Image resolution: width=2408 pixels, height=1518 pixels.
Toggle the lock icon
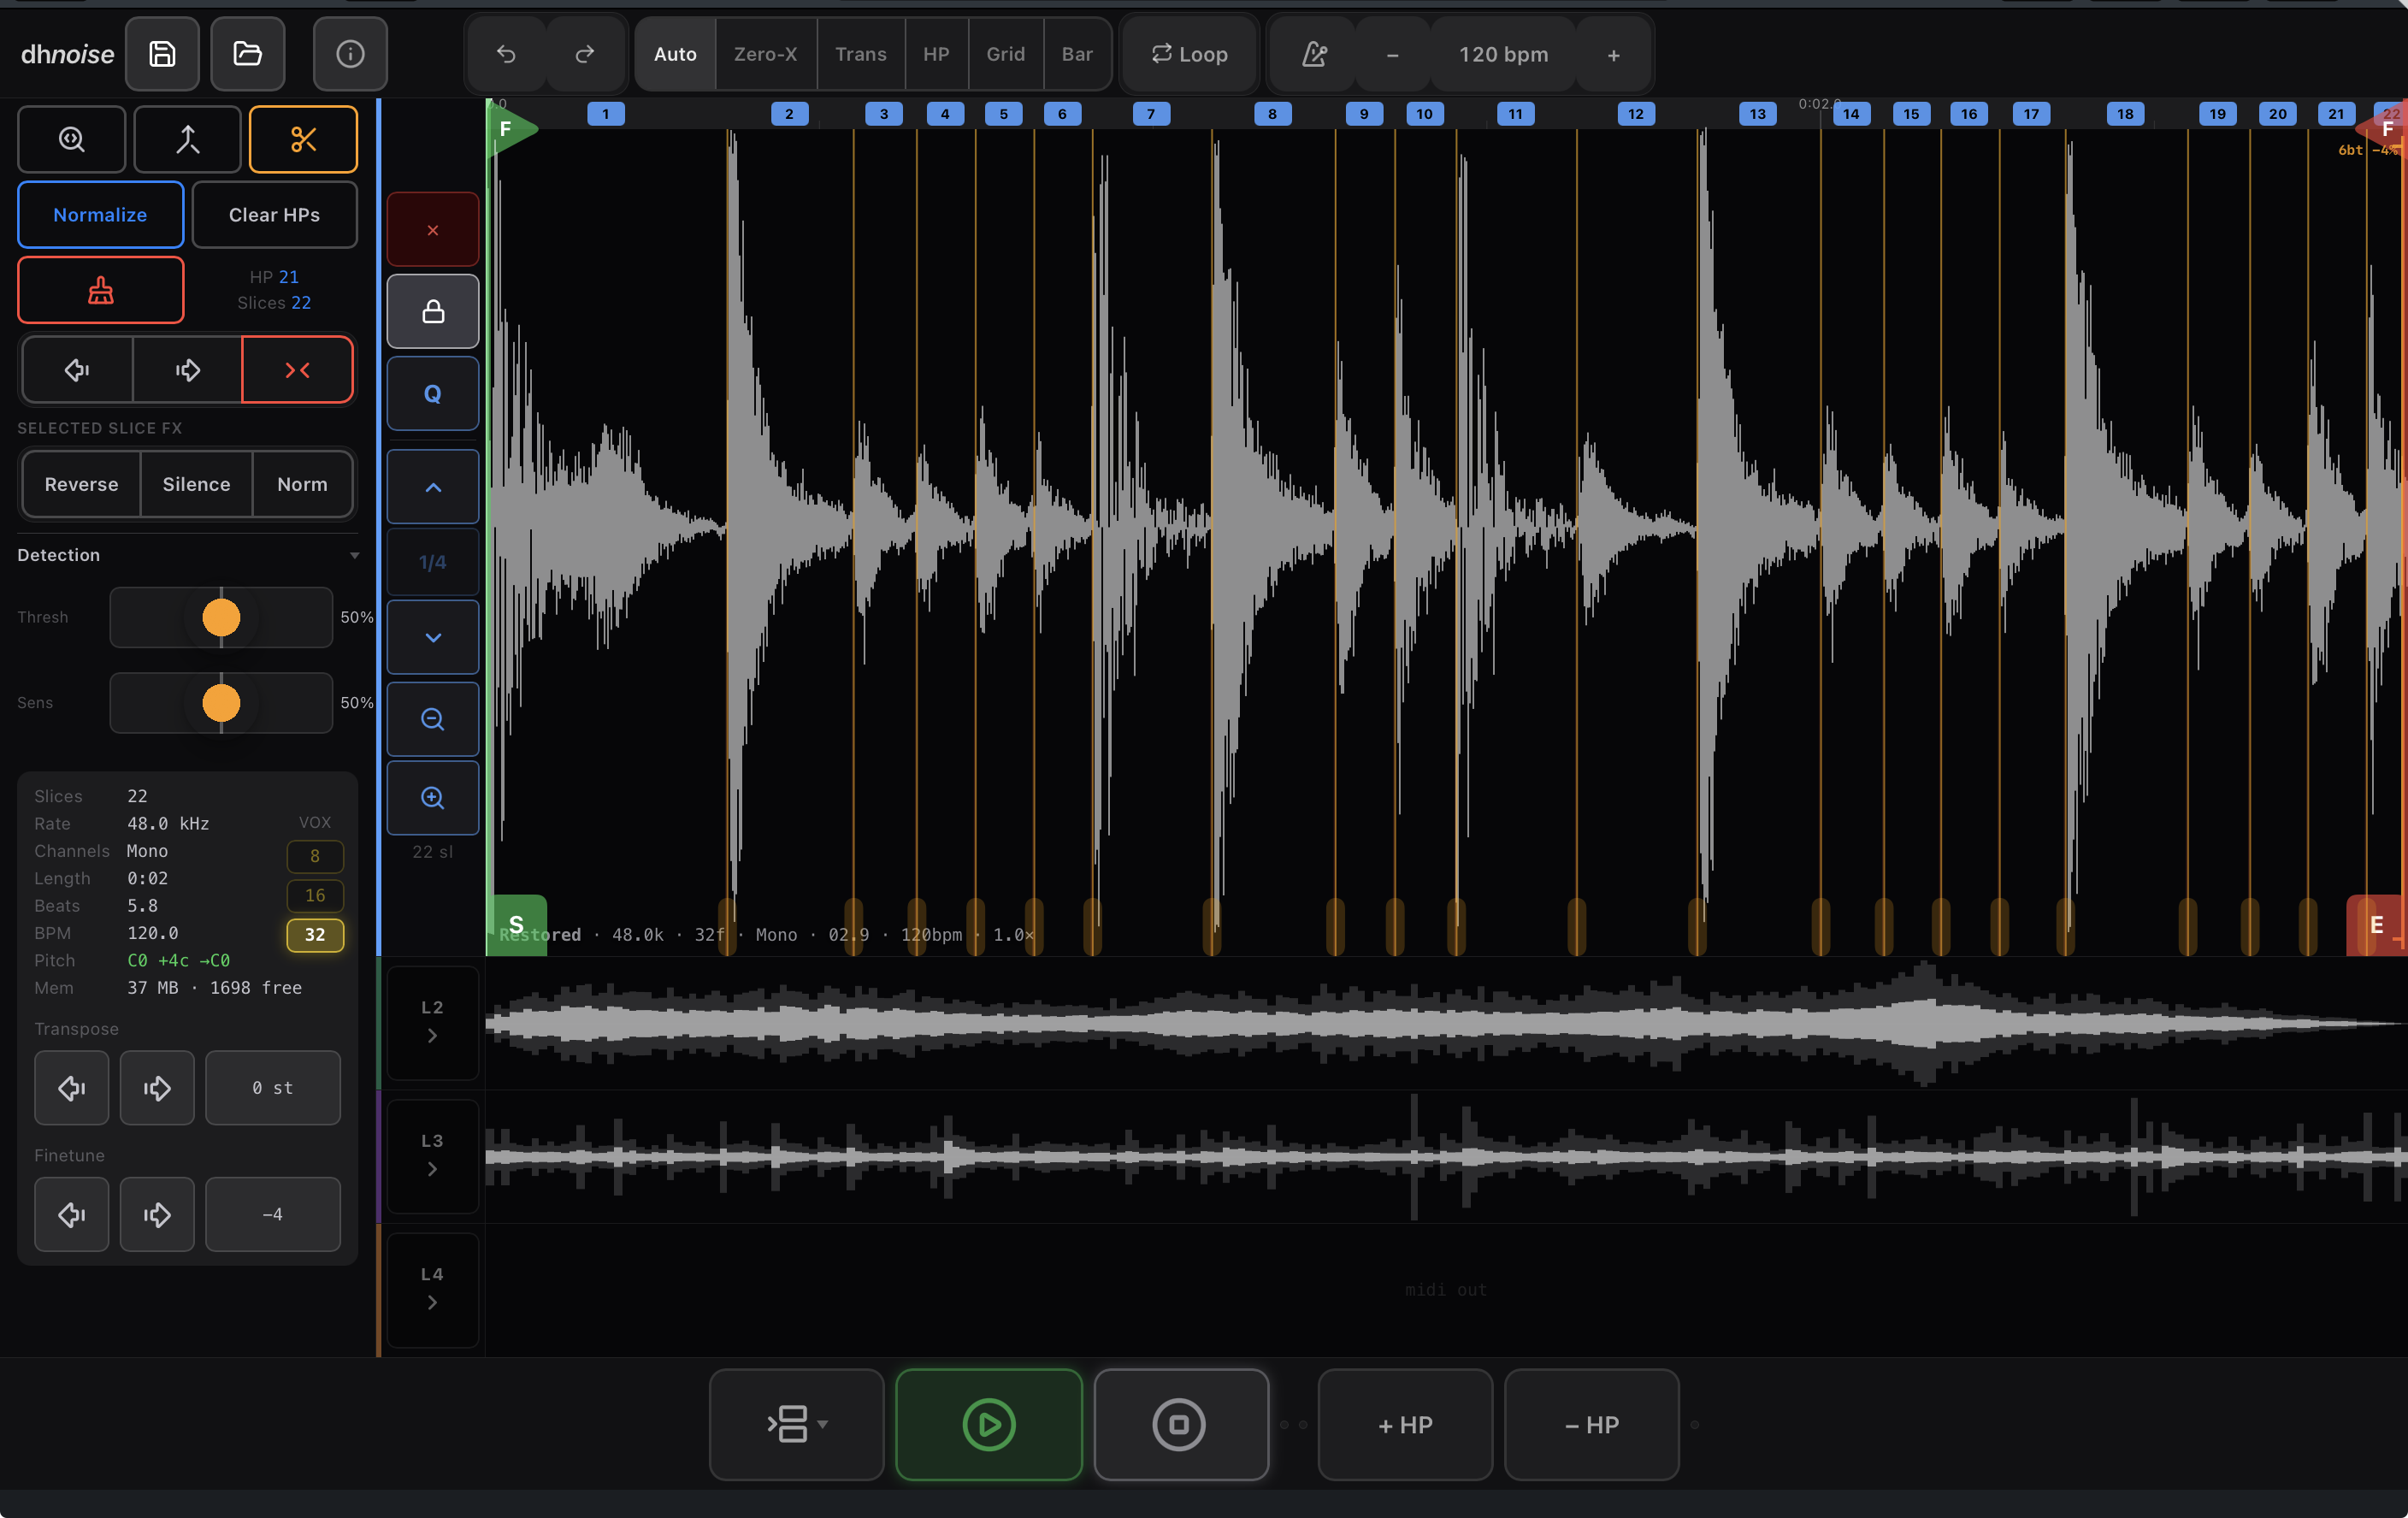[x=433, y=312]
